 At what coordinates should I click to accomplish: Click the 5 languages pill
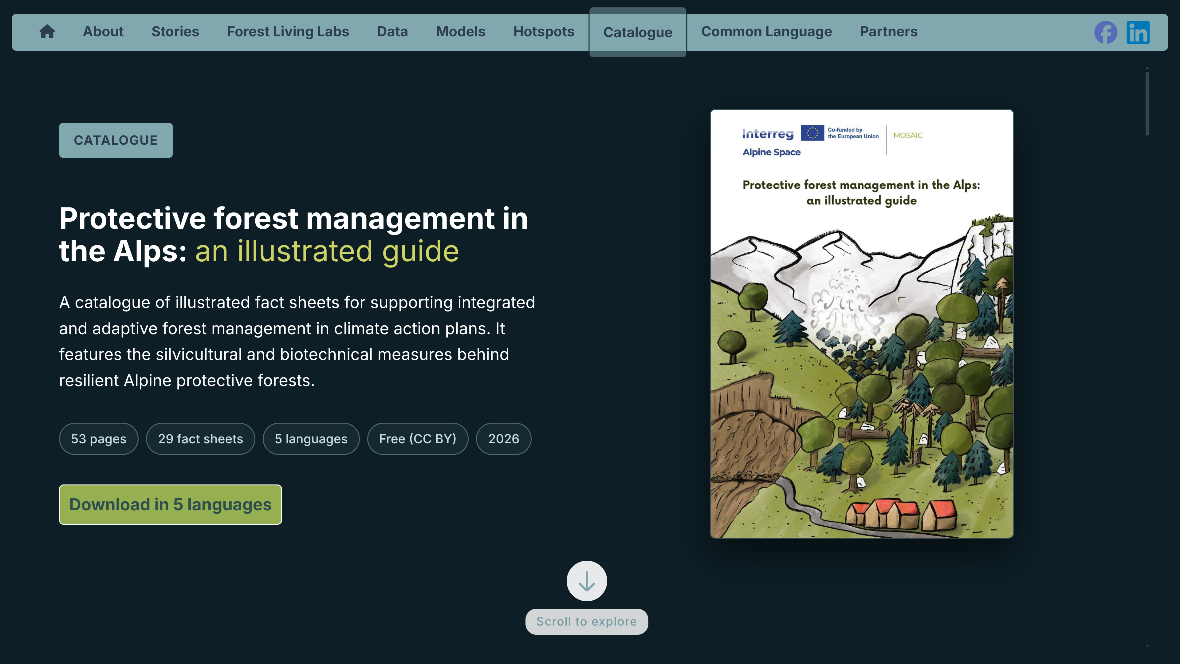311,439
